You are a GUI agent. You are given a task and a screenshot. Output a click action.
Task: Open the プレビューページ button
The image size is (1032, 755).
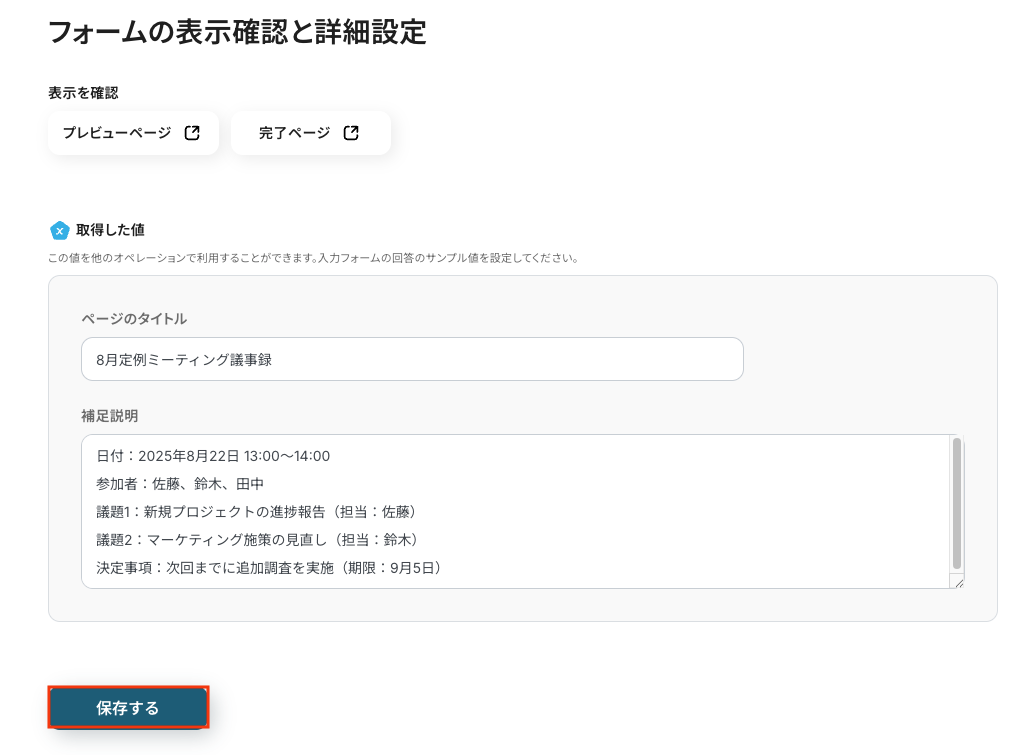coord(133,133)
